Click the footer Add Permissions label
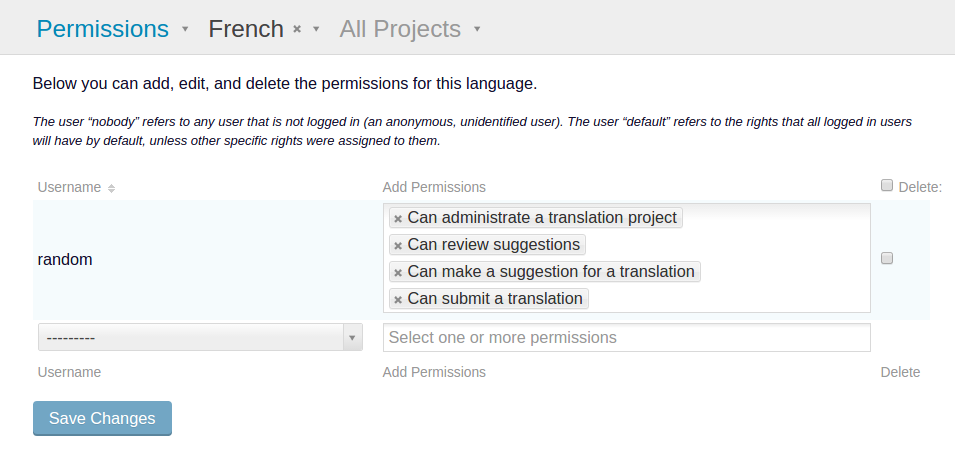 click(434, 372)
